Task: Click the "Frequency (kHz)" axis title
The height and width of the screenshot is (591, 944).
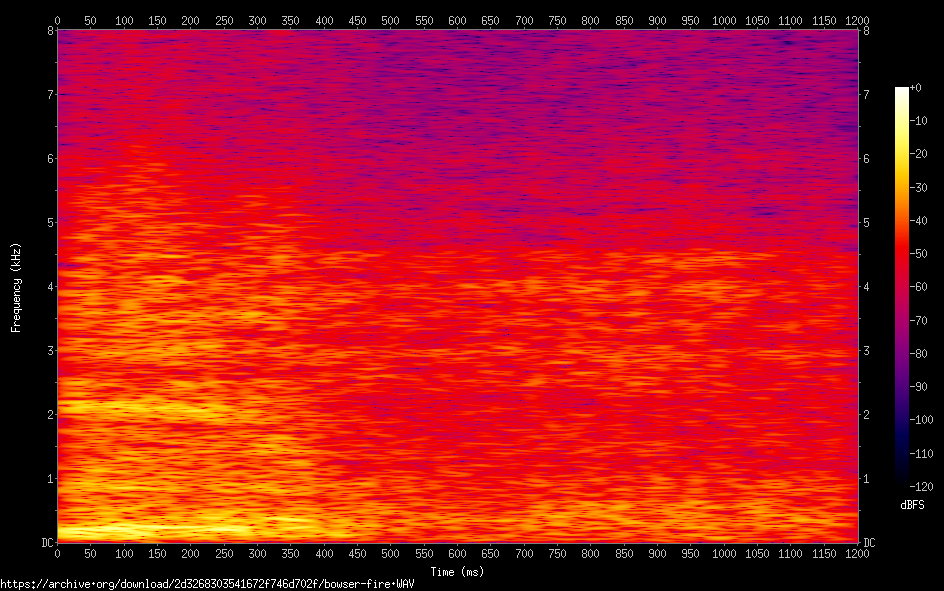Action: 16,287
